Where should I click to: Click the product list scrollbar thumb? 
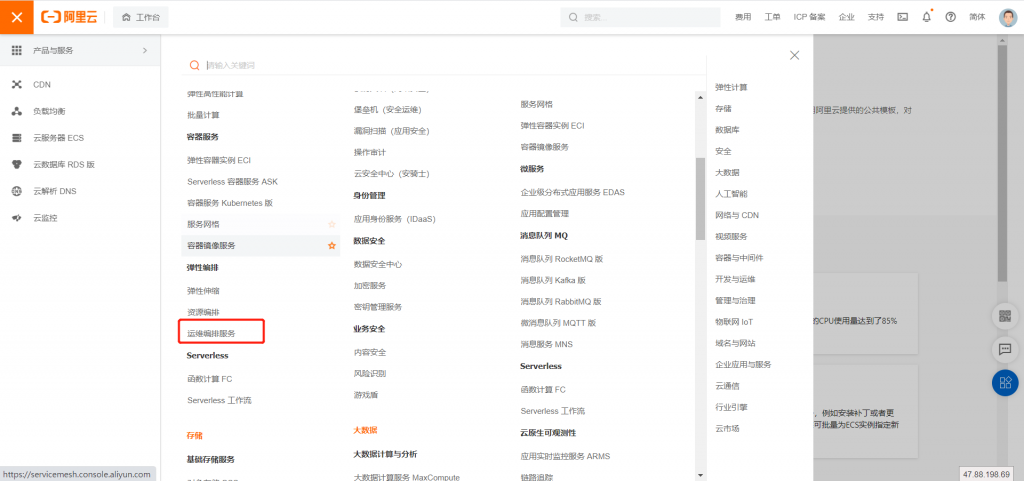point(700,199)
